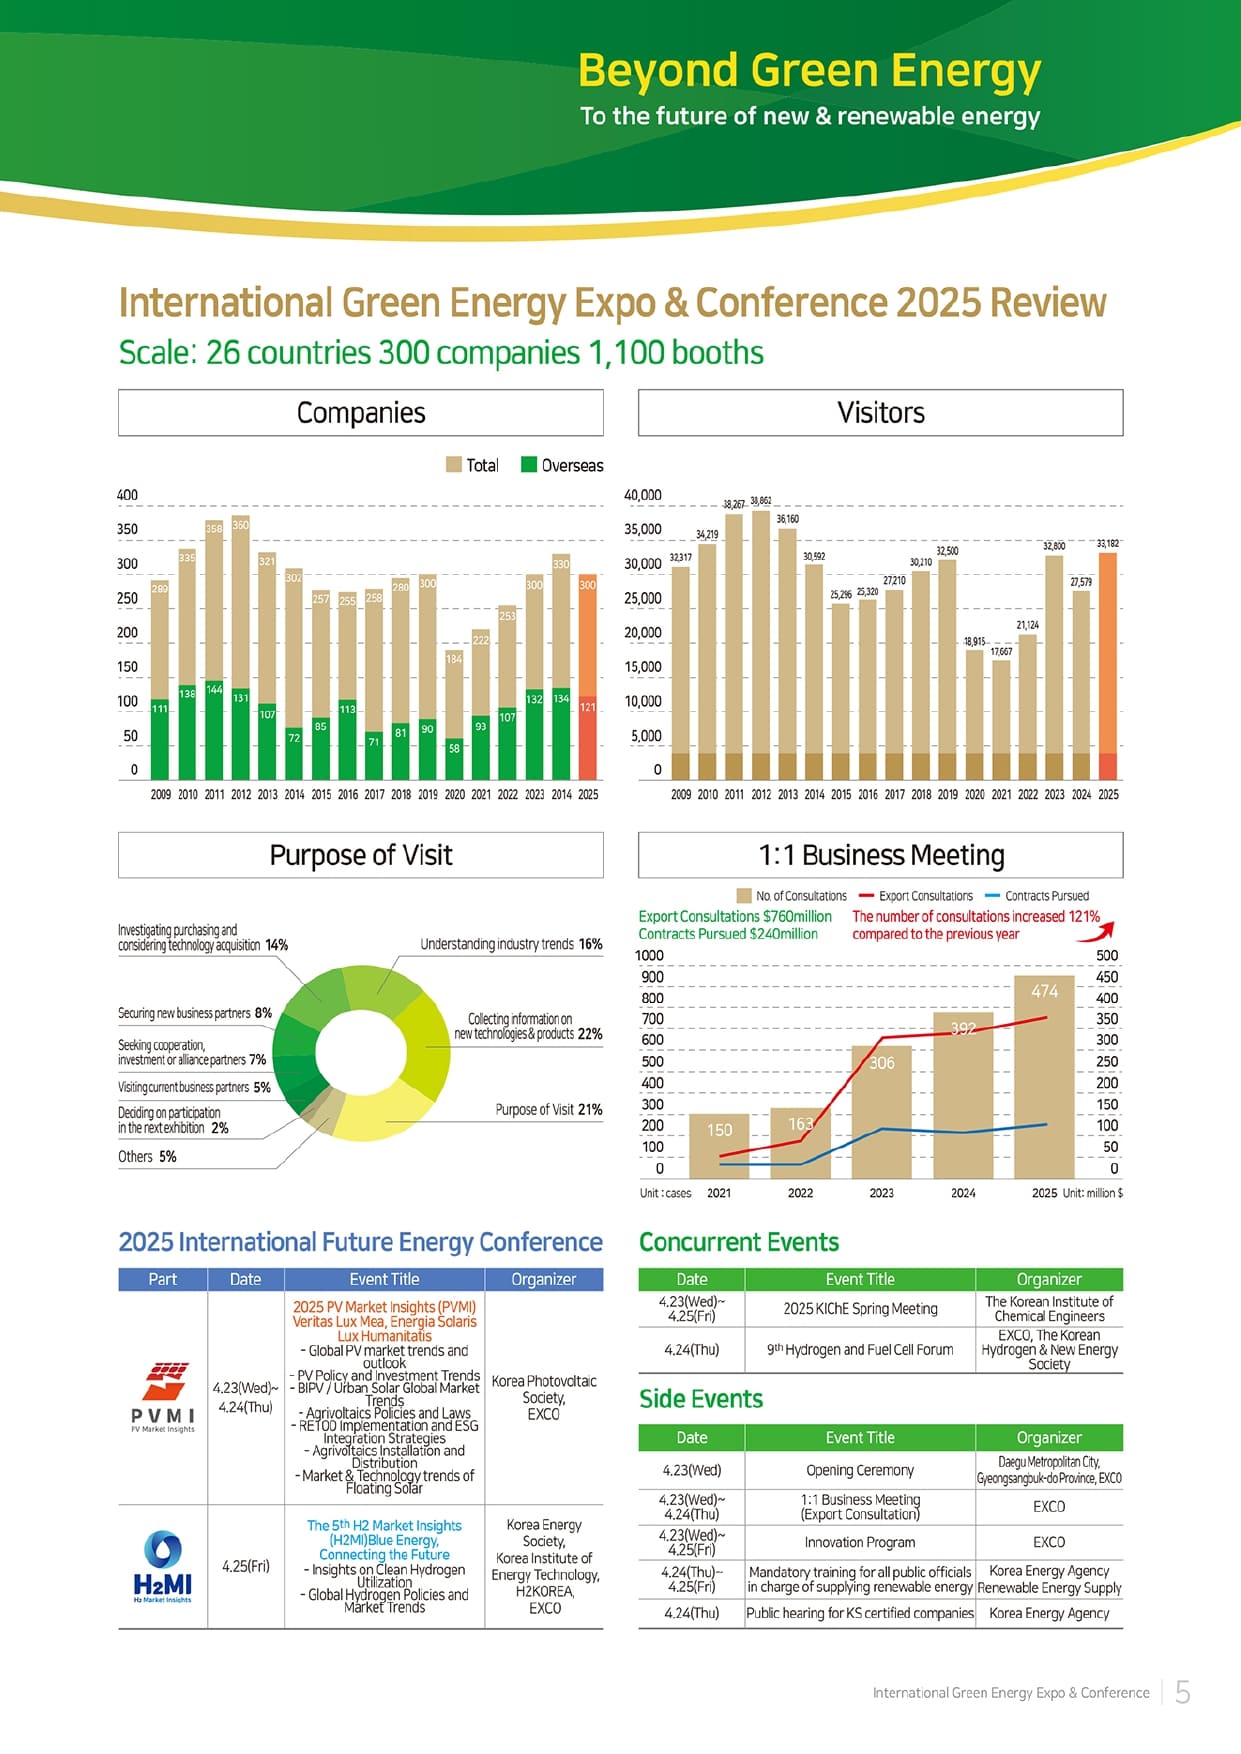Click the PVMI solar panel logo

pyautogui.click(x=162, y=1381)
